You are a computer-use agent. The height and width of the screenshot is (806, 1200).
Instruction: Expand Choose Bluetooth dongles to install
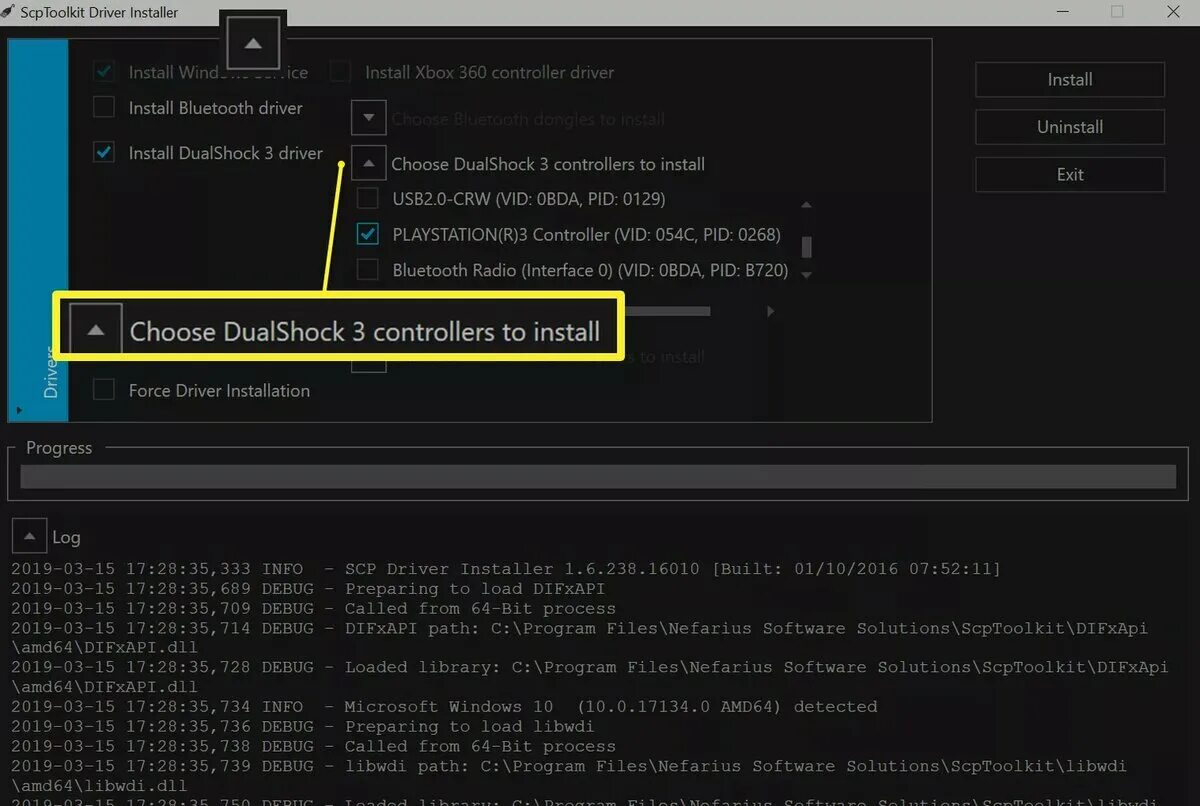(x=369, y=118)
